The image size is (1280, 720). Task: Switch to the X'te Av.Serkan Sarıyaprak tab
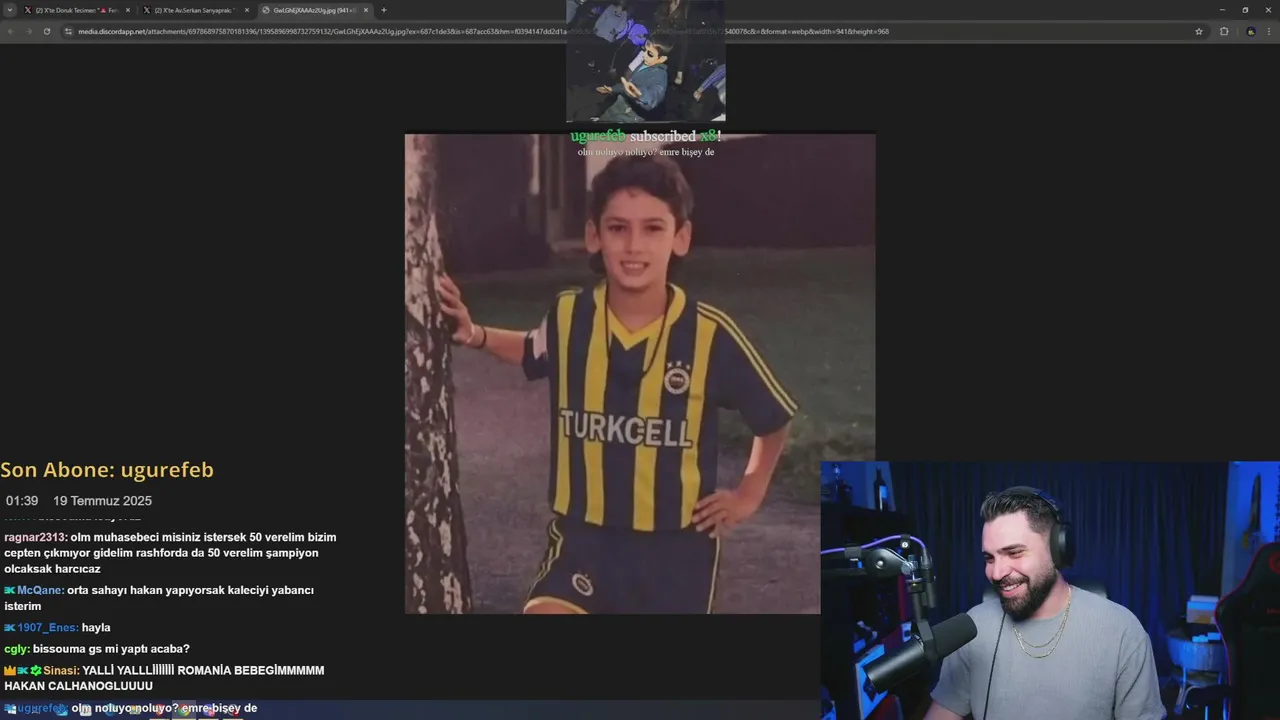point(196,10)
